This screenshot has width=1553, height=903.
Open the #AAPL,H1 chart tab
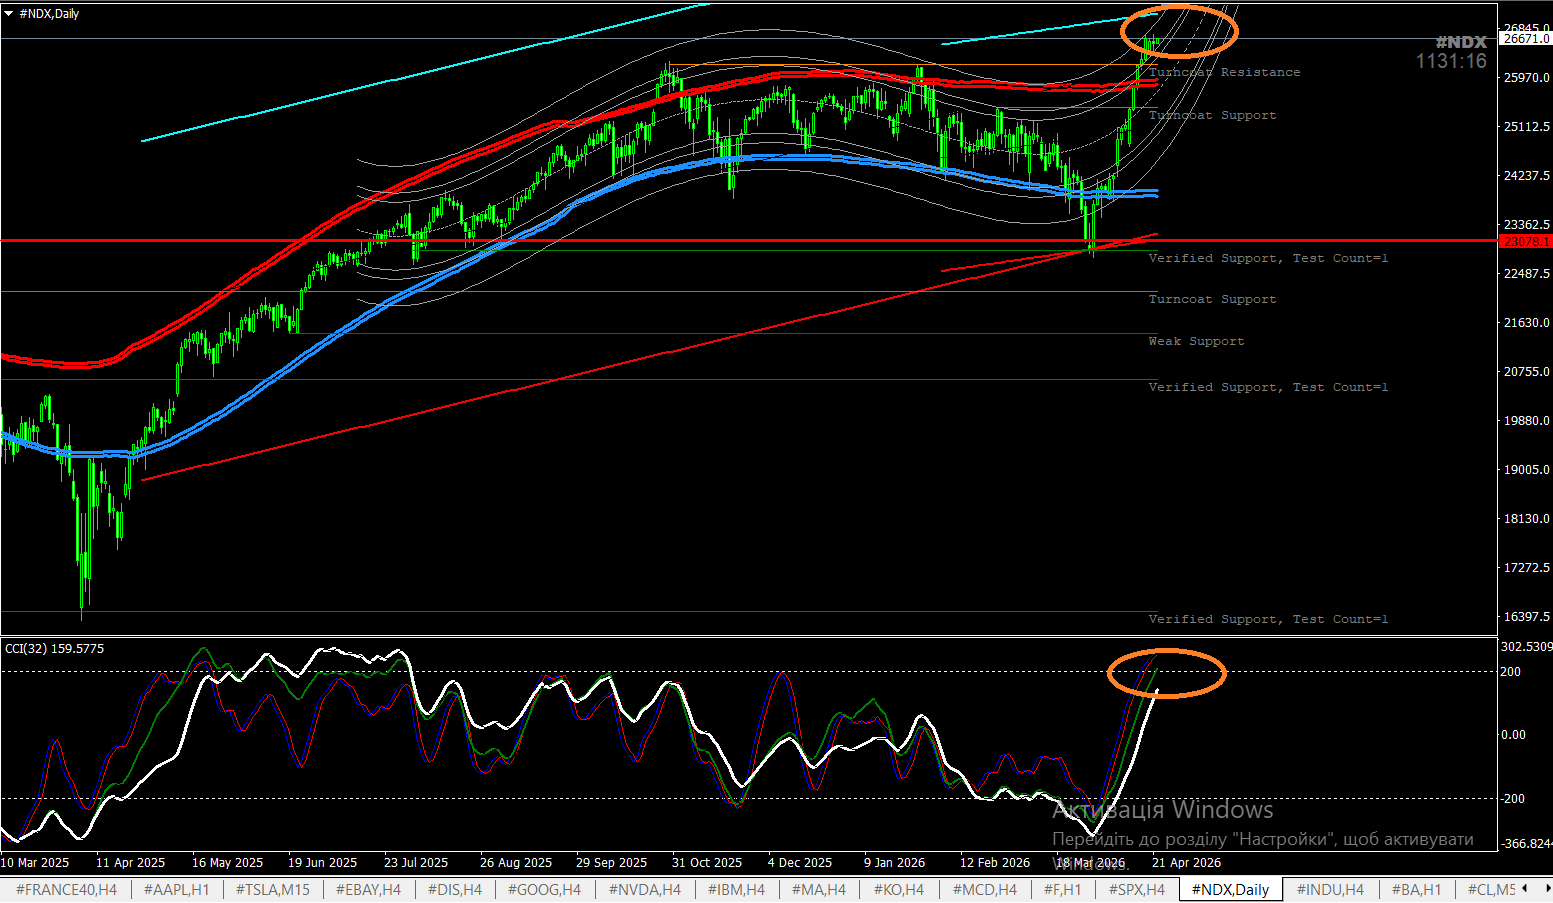[176, 889]
